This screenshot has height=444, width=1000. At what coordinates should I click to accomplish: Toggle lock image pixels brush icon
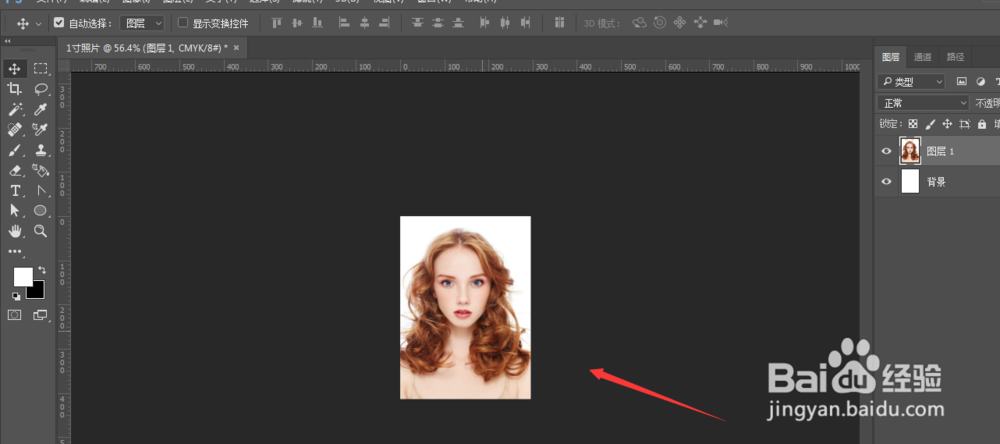(x=930, y=124)
